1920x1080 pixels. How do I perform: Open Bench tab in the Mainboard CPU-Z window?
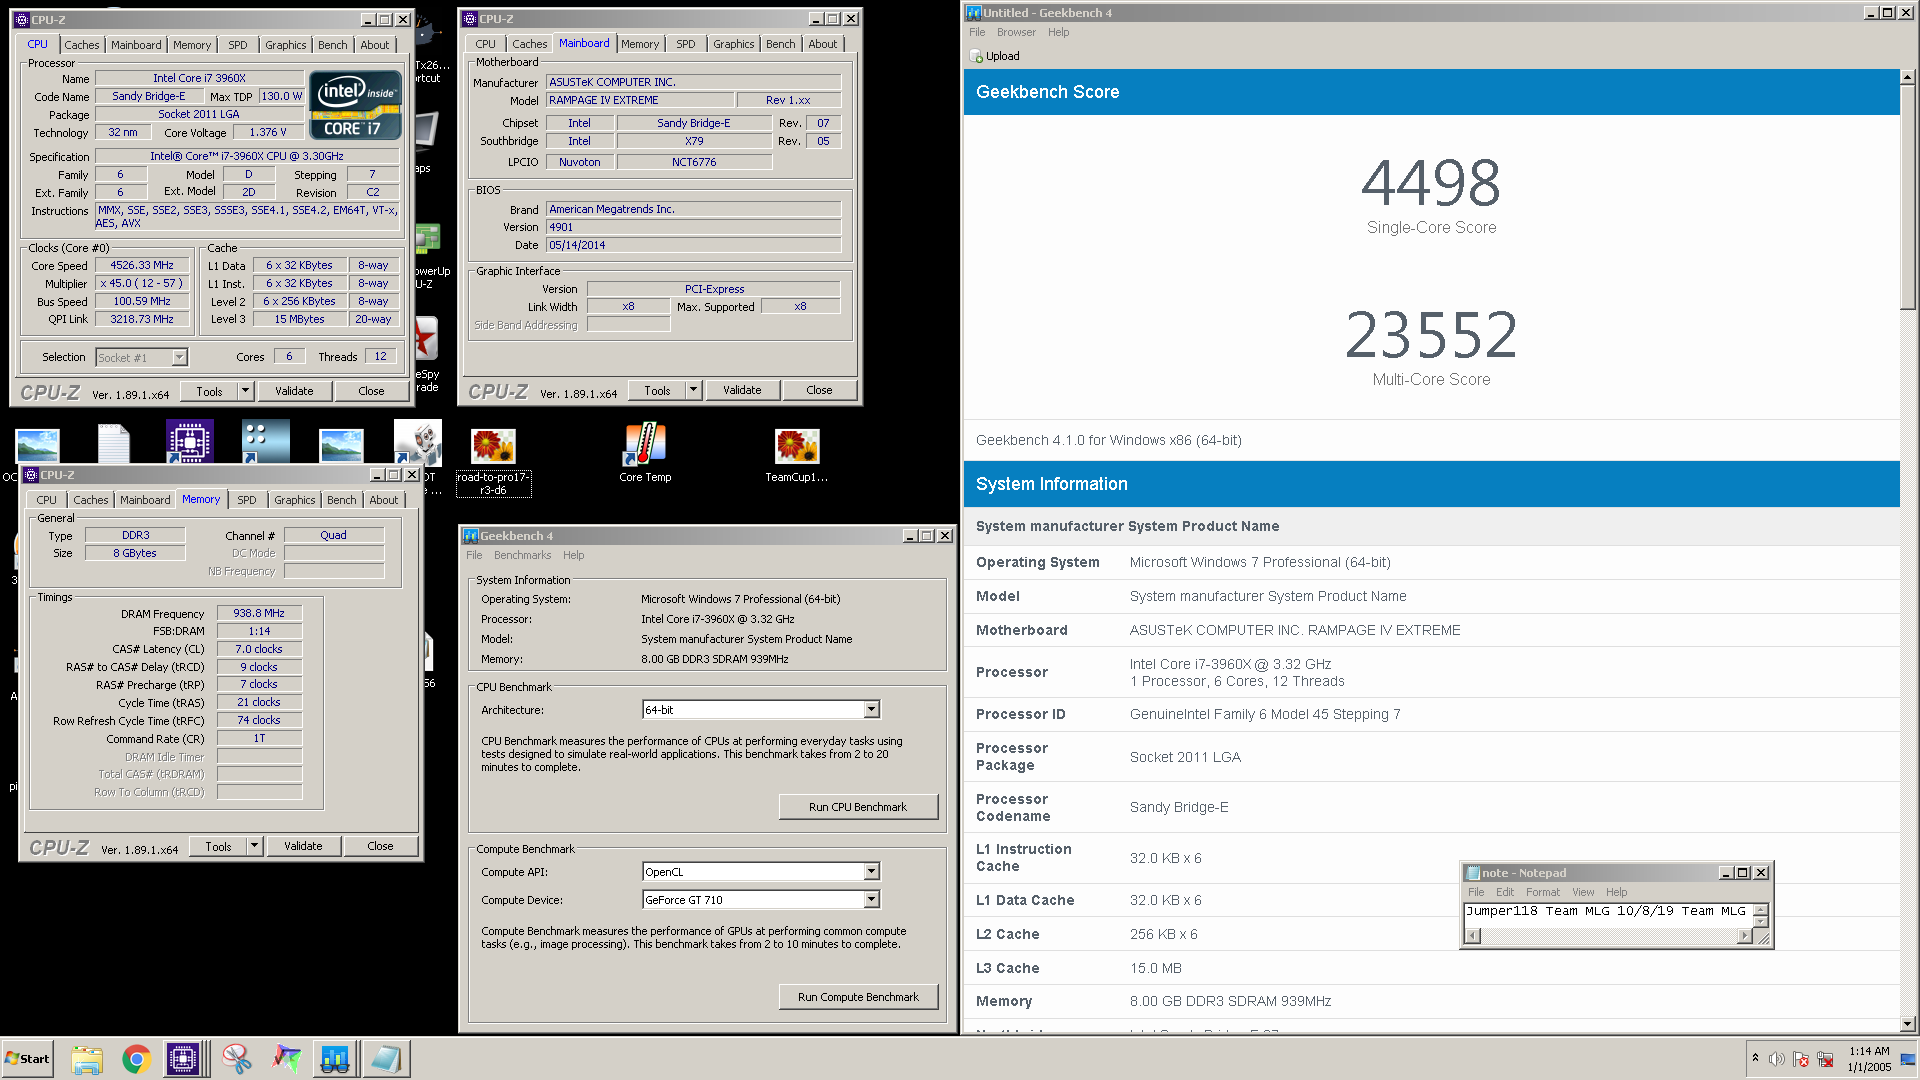[780, 44]
